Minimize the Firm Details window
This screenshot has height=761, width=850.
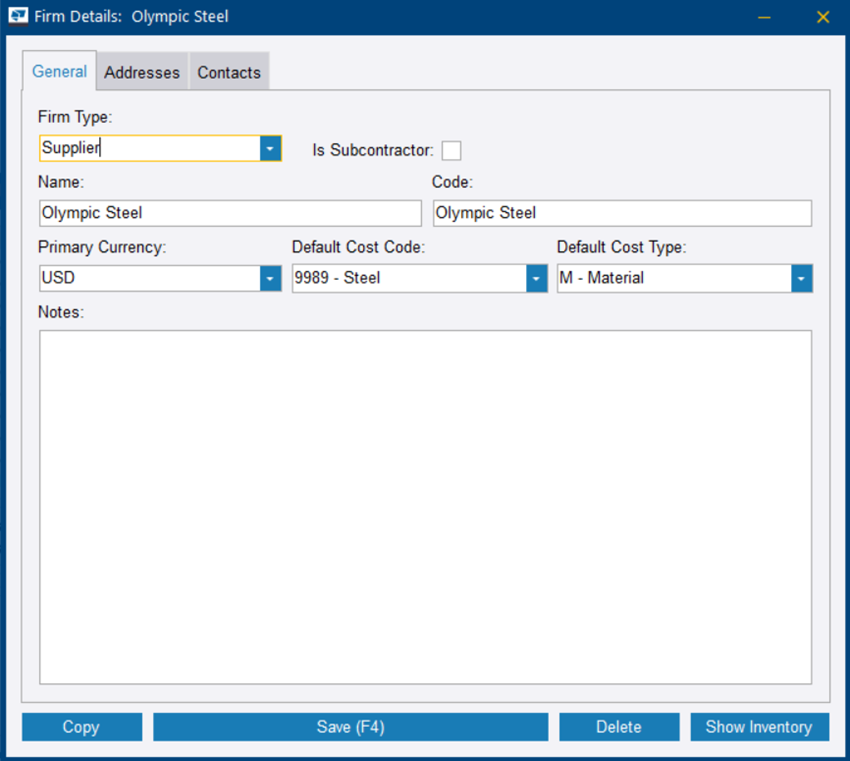[x=764, y=17]
